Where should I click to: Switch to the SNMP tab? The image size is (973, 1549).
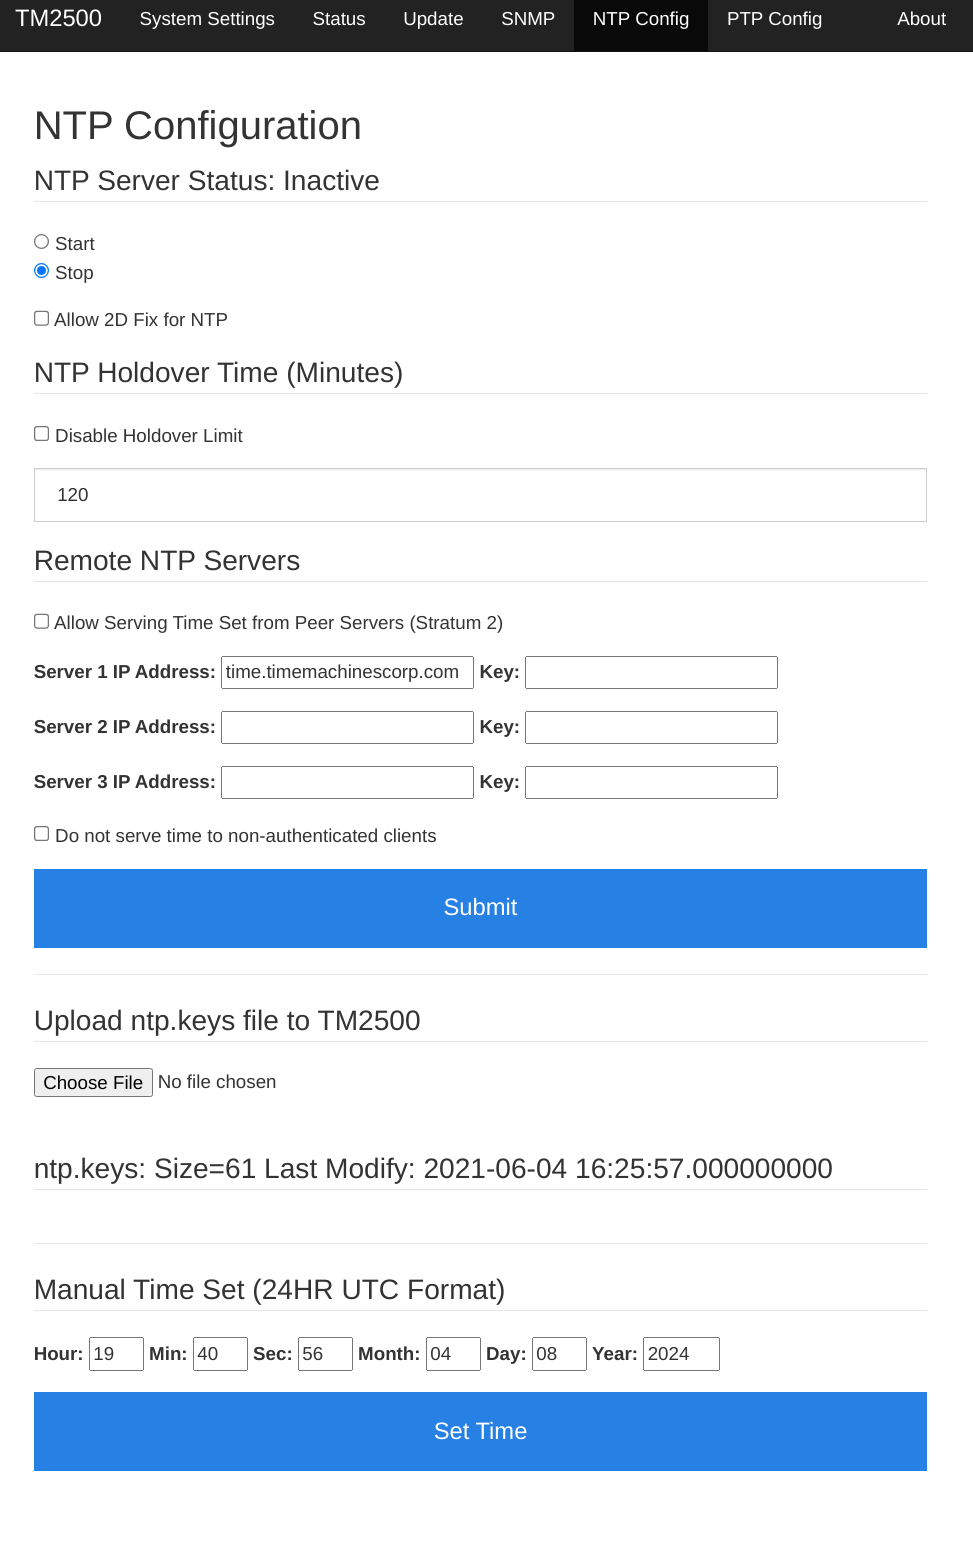tap(528, 20)
